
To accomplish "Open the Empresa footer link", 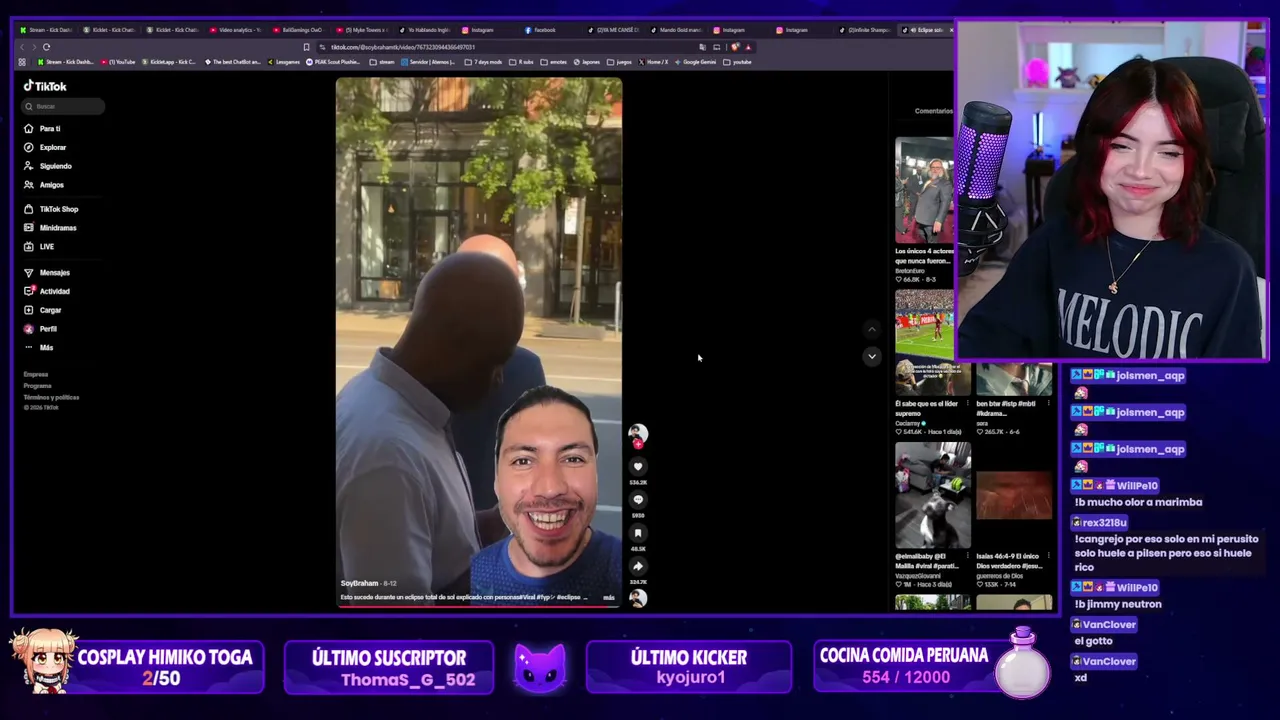I will (x=36, y=374).
